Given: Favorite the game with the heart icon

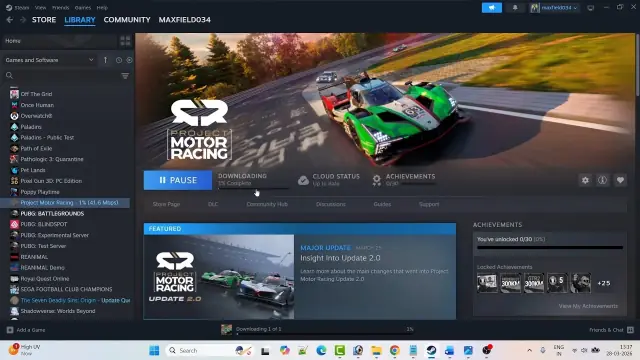Looking at the screenshot, I should (x=620, y=180).
